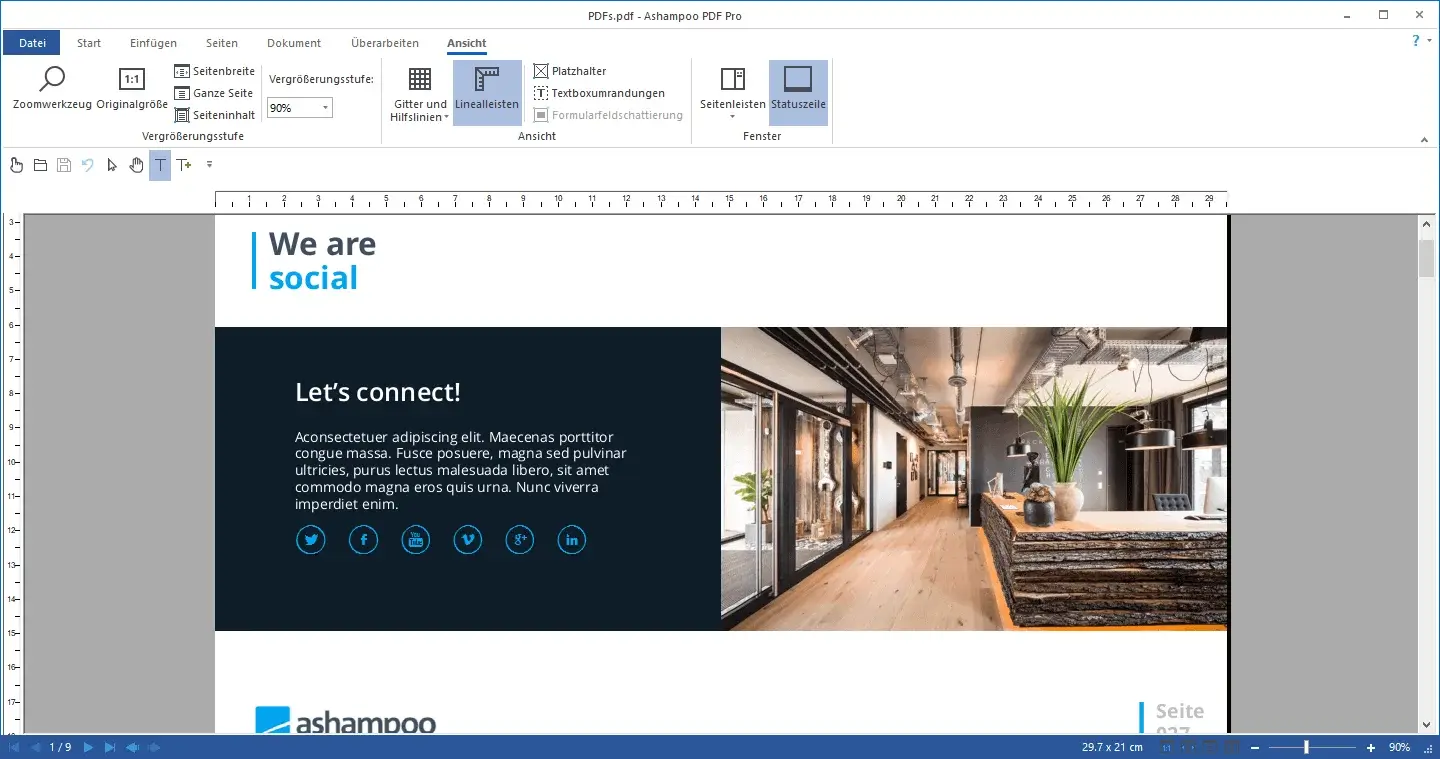Jump to the last page with the skip-forward control

pos(112,746)
